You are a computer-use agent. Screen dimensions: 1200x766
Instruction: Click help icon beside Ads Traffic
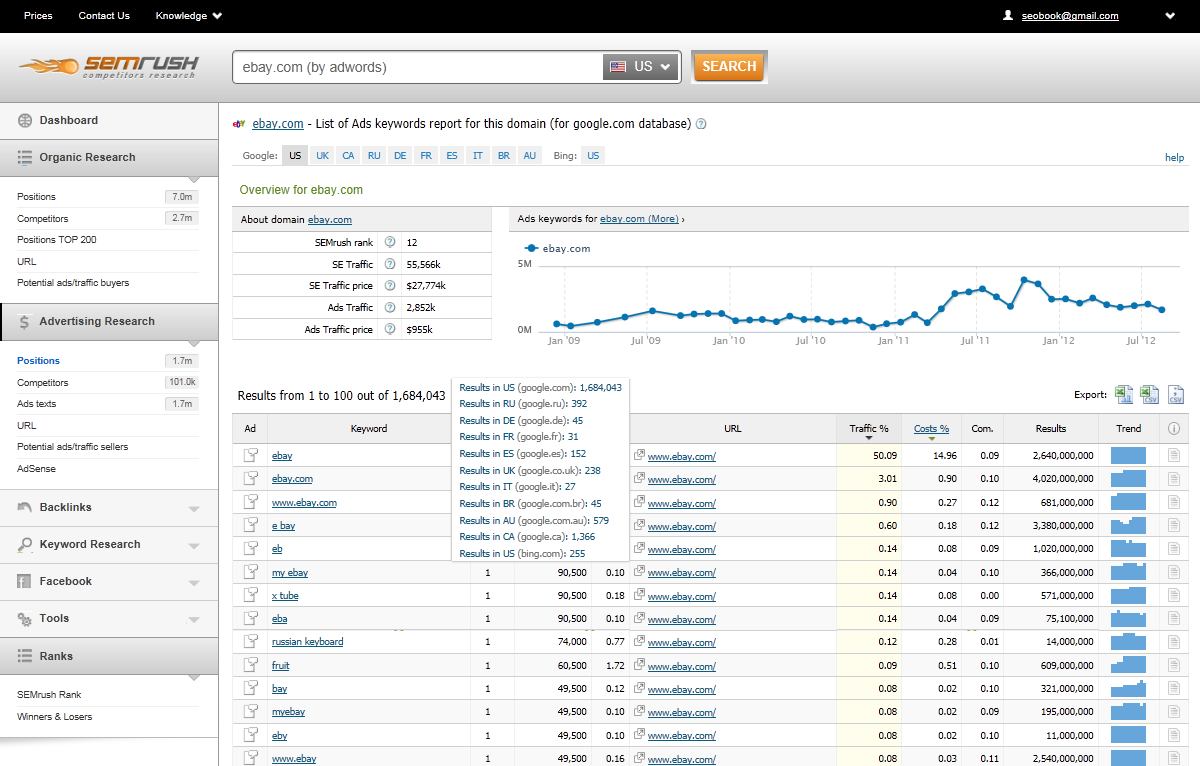[389, 308]
